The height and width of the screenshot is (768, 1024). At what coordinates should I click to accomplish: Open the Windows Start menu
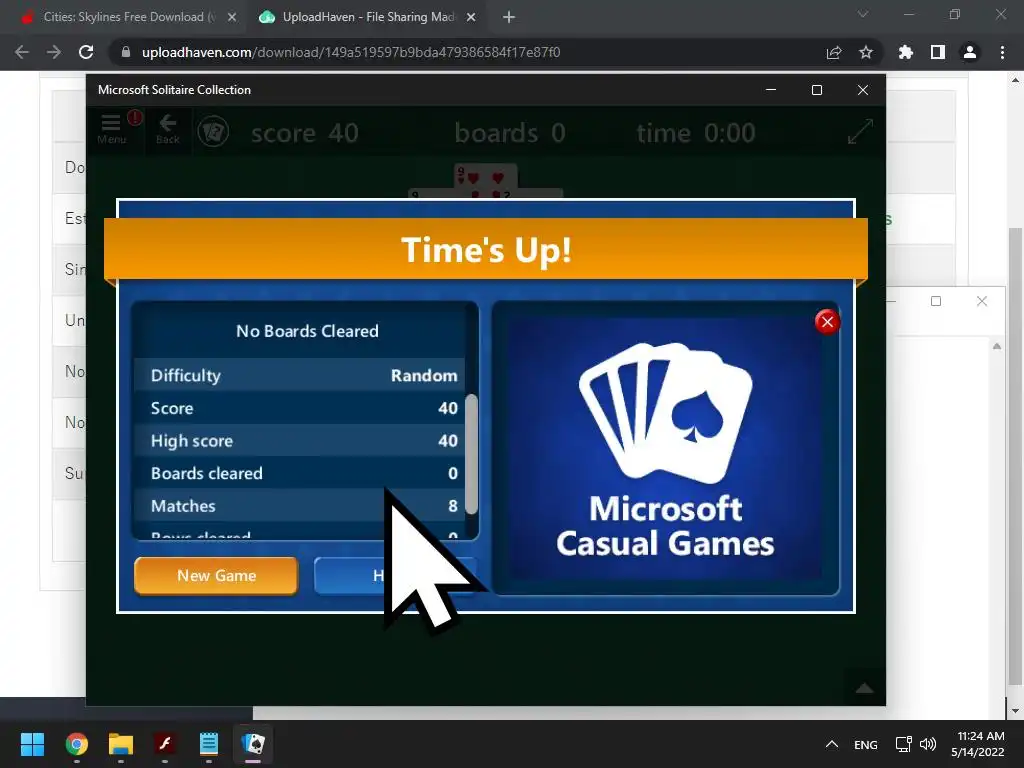[32, 744]
